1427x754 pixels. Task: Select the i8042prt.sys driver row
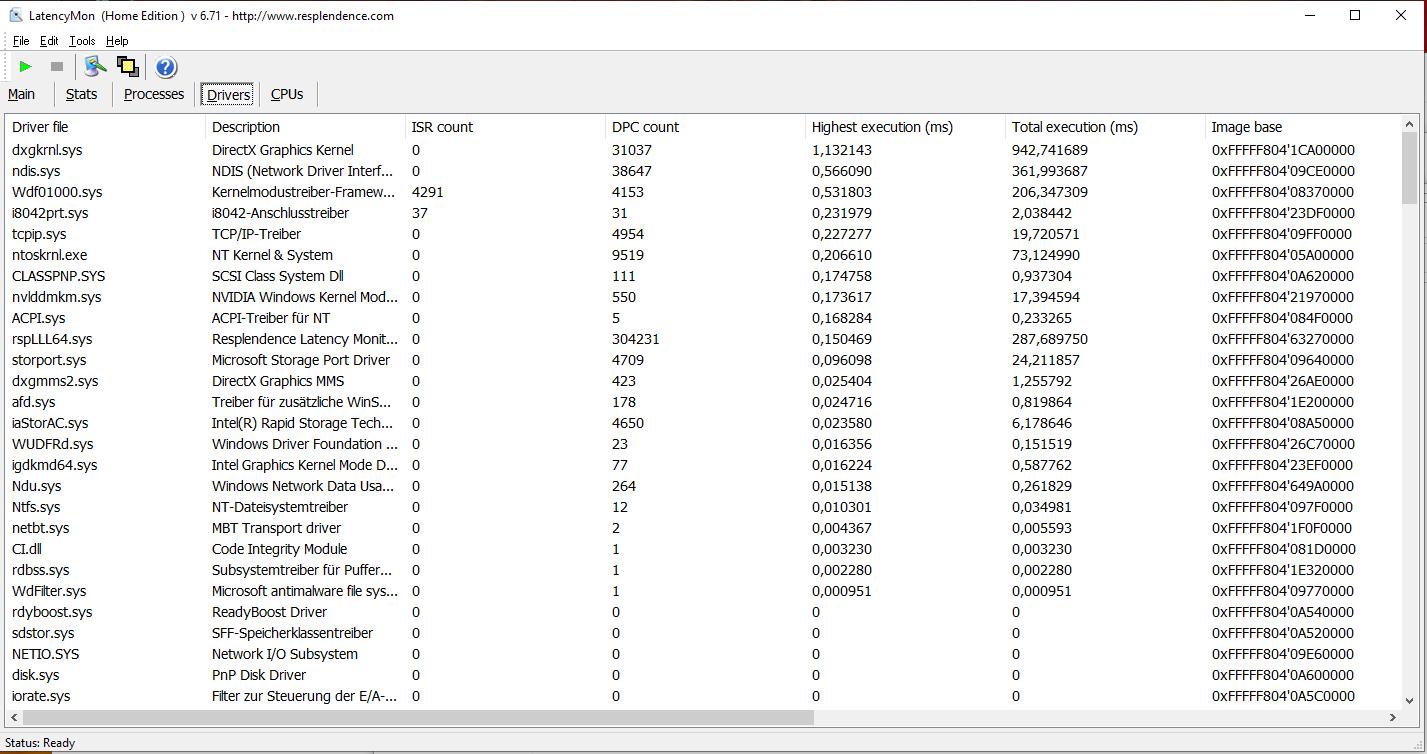pyautogui.click(x=704, y=213)
